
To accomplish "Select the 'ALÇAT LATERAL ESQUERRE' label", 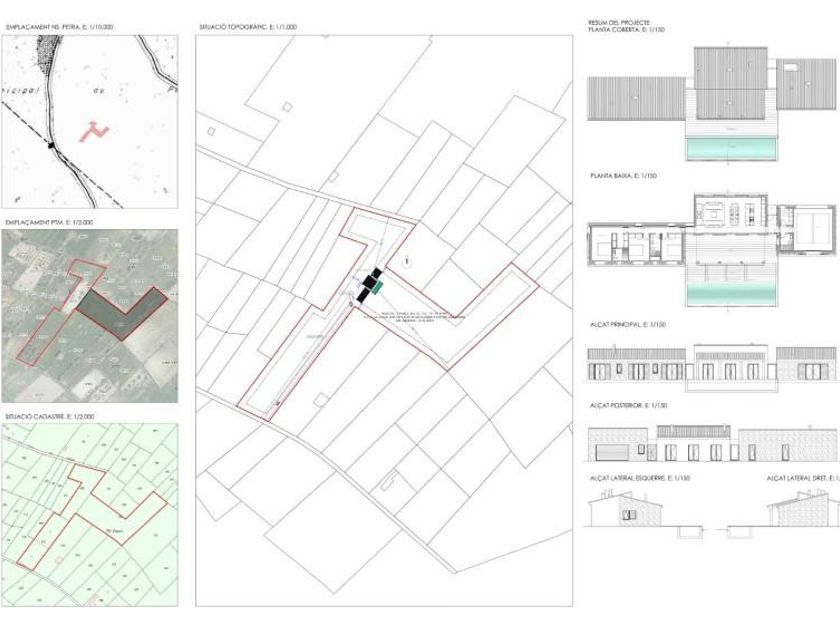I will (640, 478).
